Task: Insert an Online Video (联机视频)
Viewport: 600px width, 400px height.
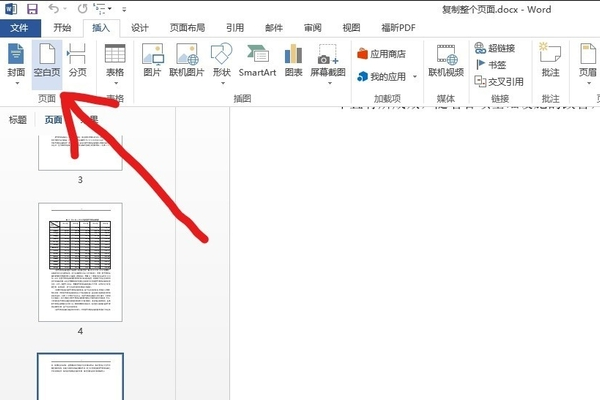Action: click(446, 62)
